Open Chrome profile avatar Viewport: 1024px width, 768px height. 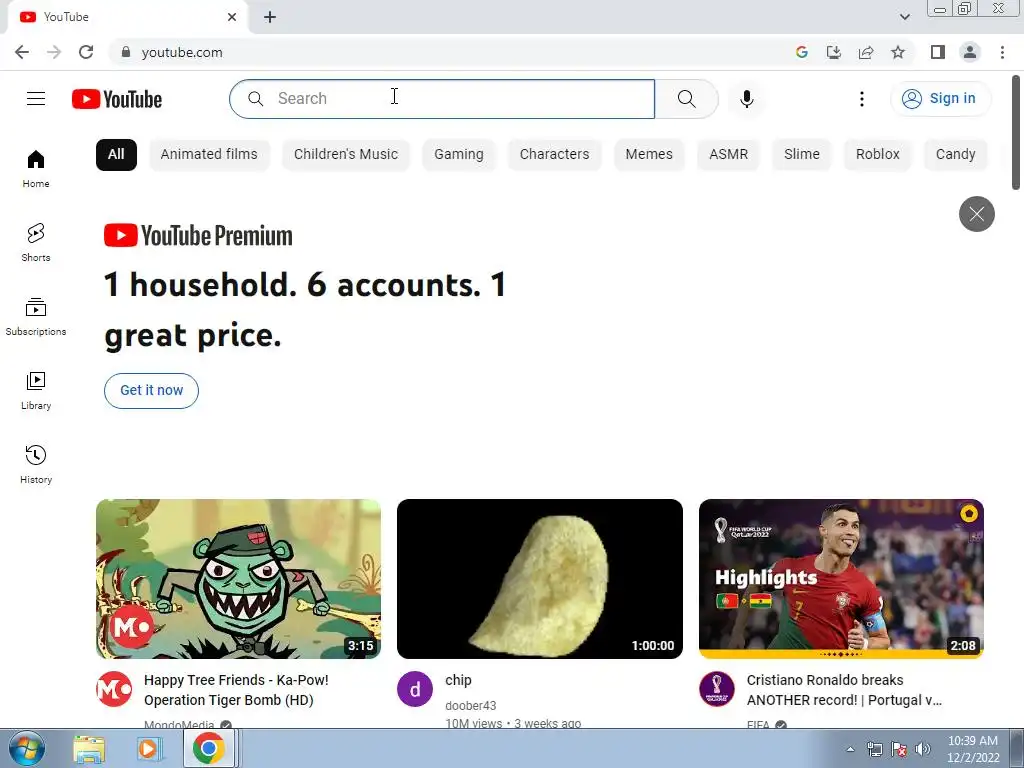click(970, 52)
